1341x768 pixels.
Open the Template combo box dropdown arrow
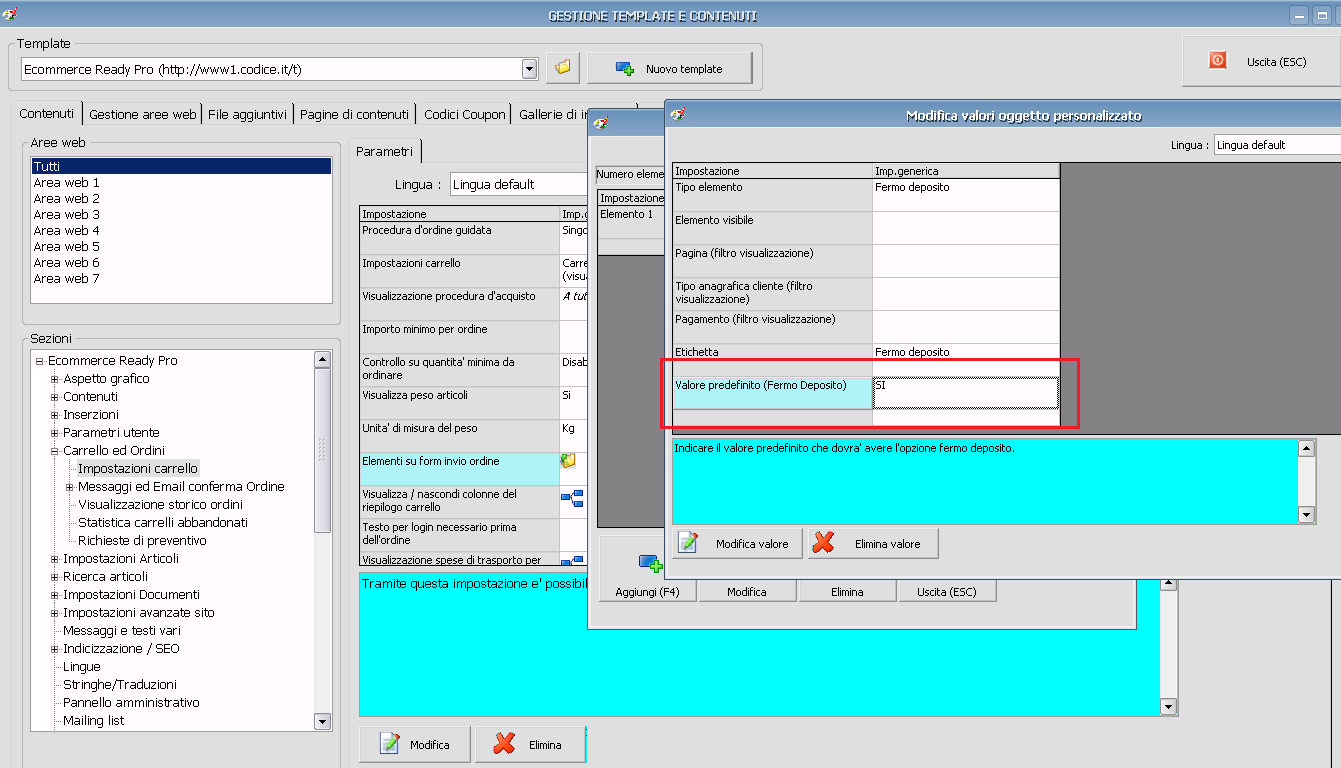tap(530, 69)
